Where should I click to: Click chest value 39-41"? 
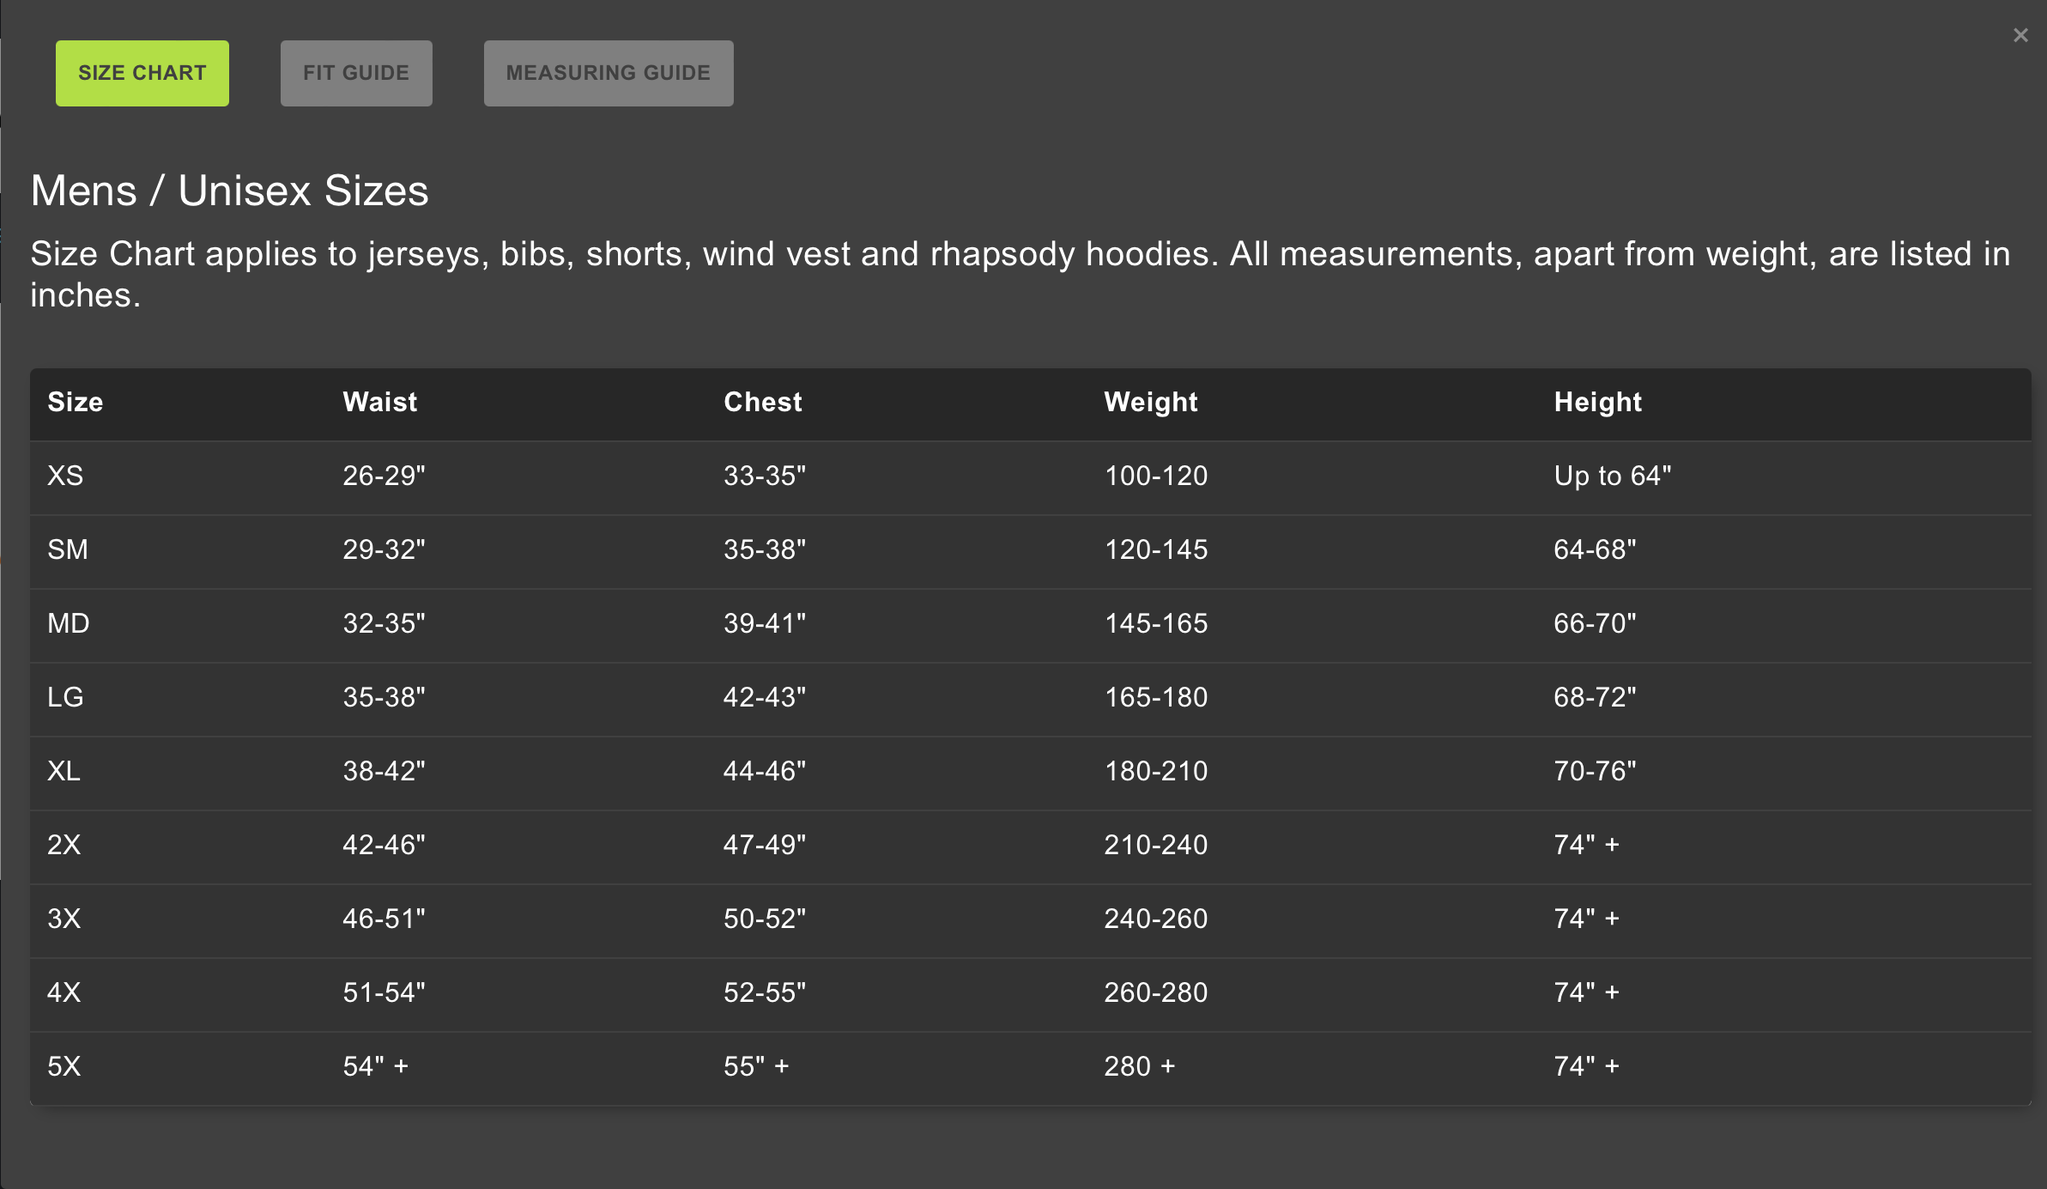point(765,624)
